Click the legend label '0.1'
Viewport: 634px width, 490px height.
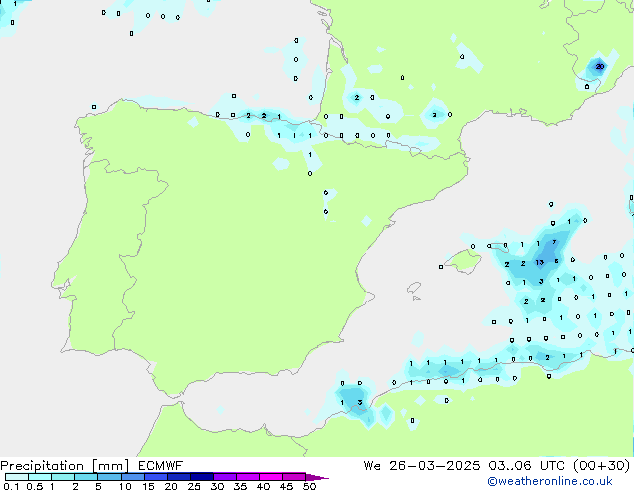(x=11, y=486)
